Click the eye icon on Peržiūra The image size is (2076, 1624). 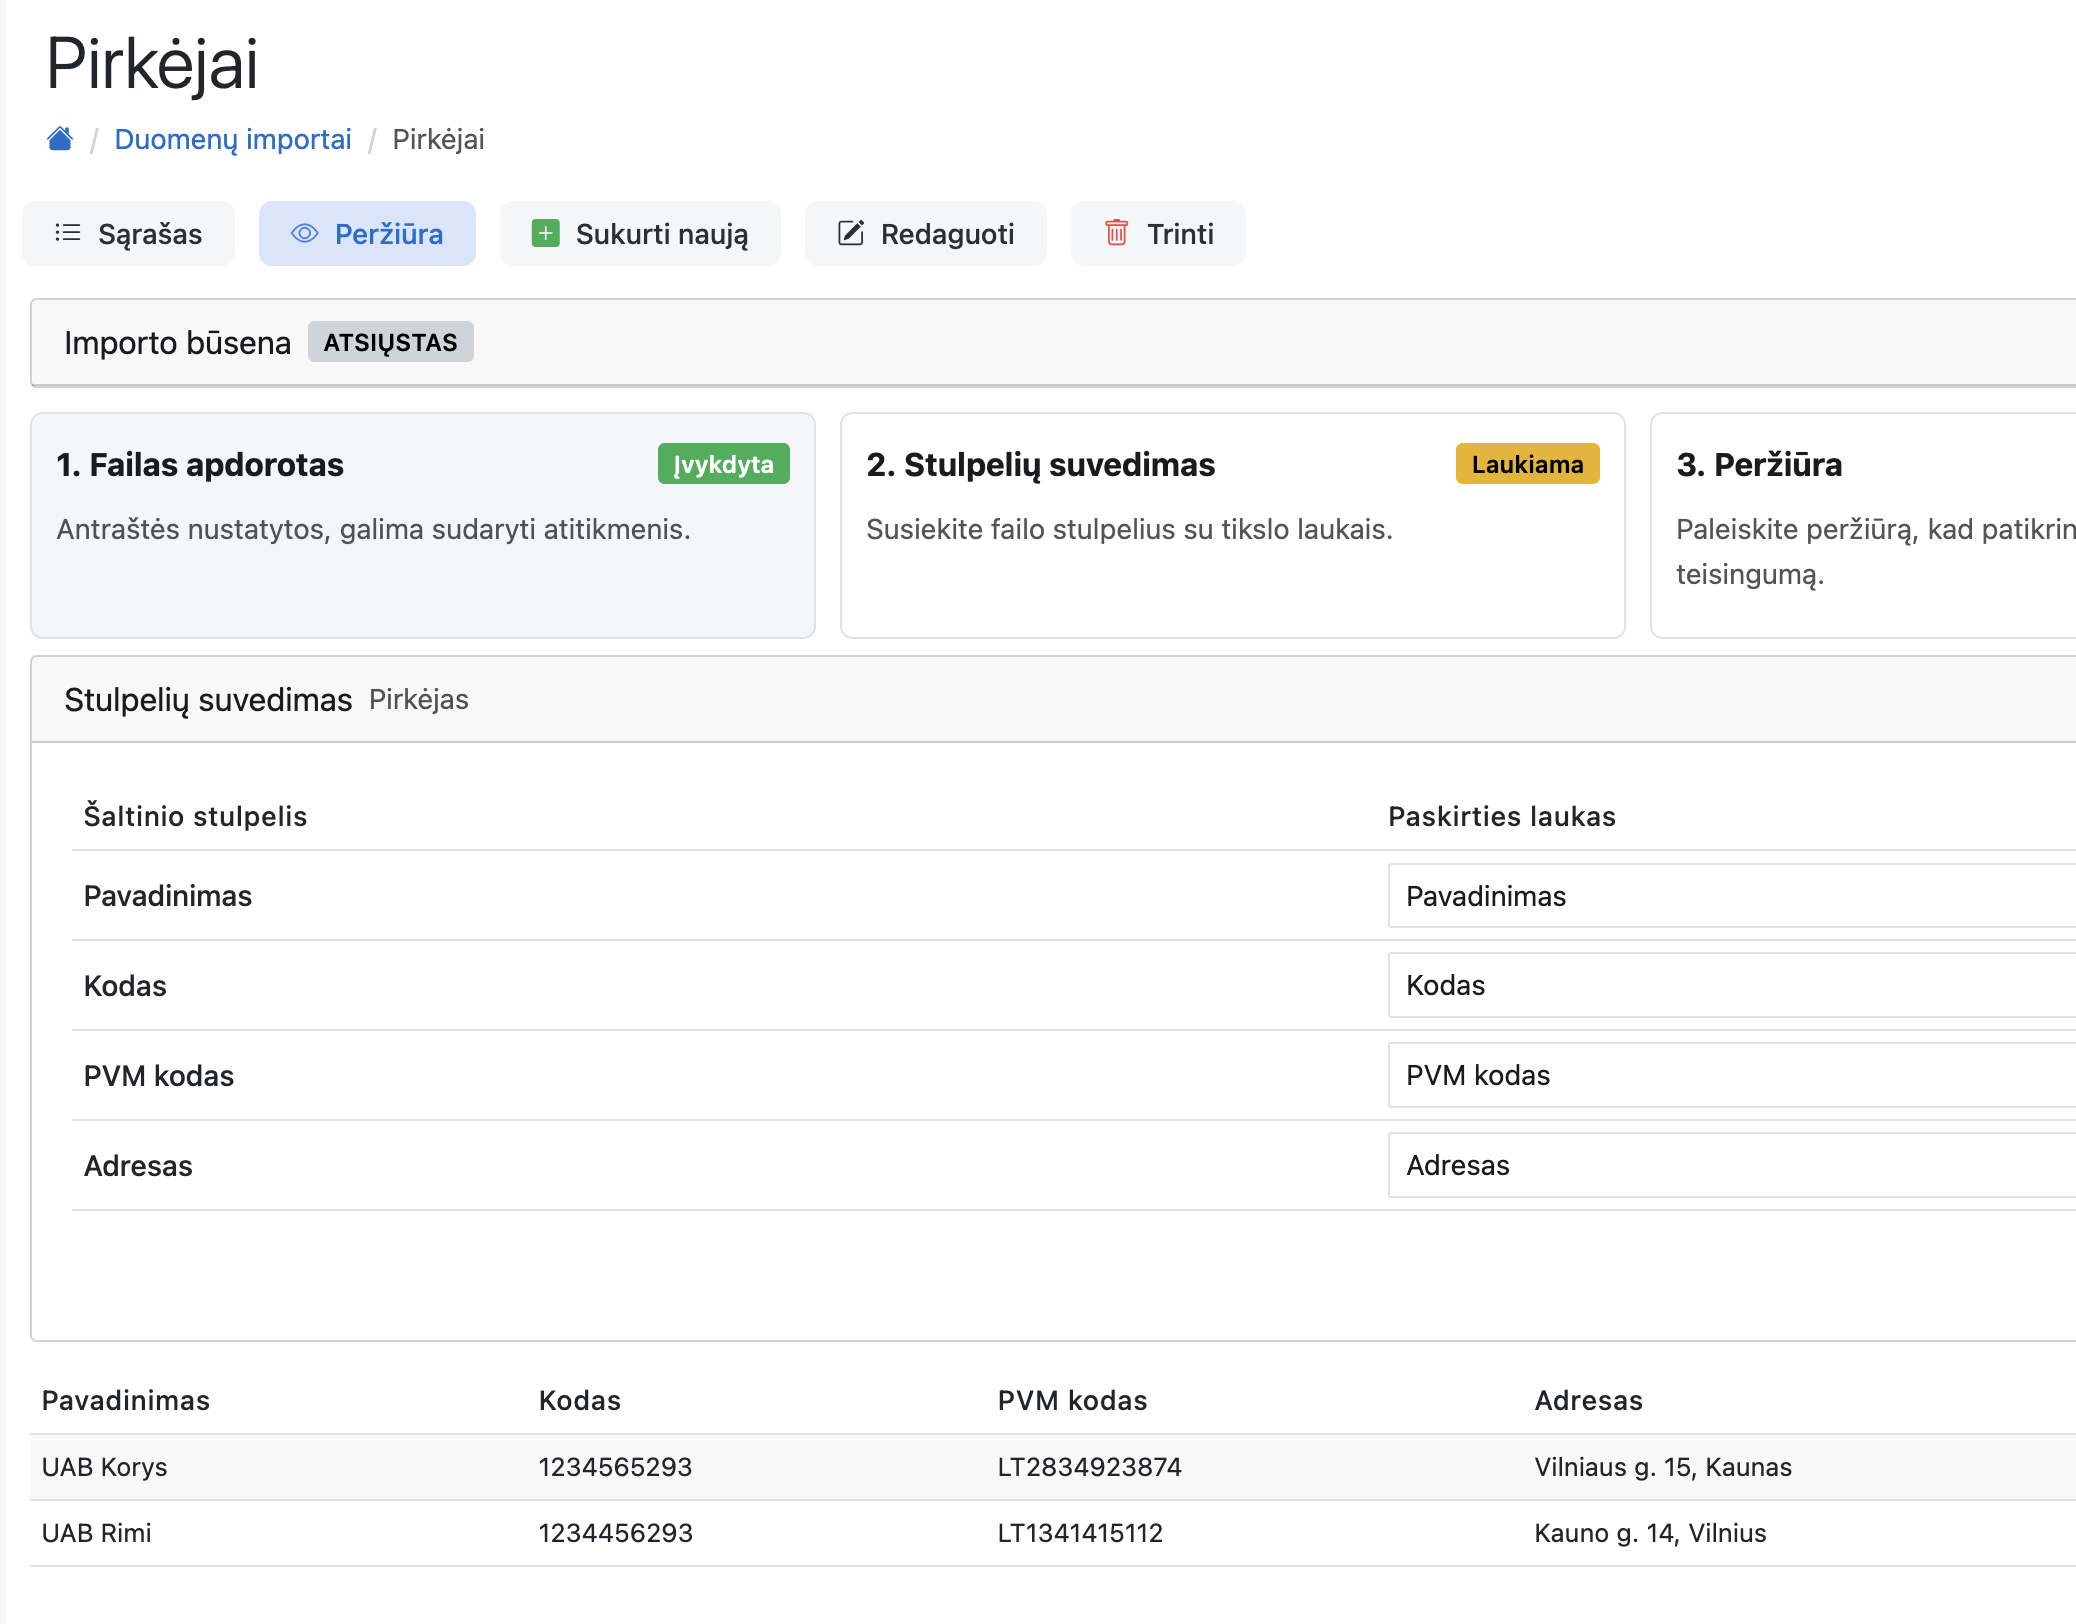tap(304, 233)
